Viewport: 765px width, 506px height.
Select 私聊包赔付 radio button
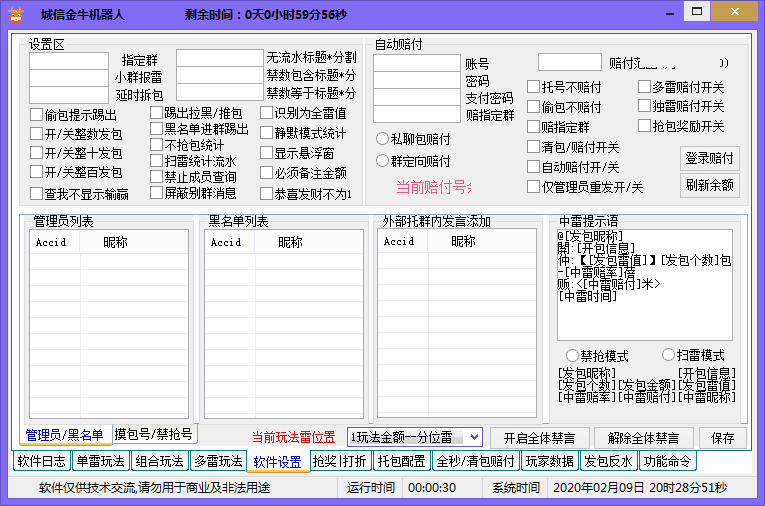pyautogui.click(x=382, y=139)
